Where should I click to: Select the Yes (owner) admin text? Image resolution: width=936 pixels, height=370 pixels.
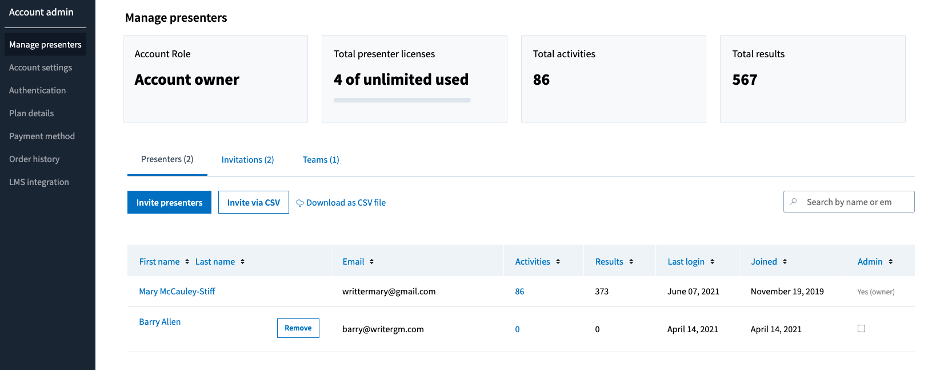(x=876, y=292)
